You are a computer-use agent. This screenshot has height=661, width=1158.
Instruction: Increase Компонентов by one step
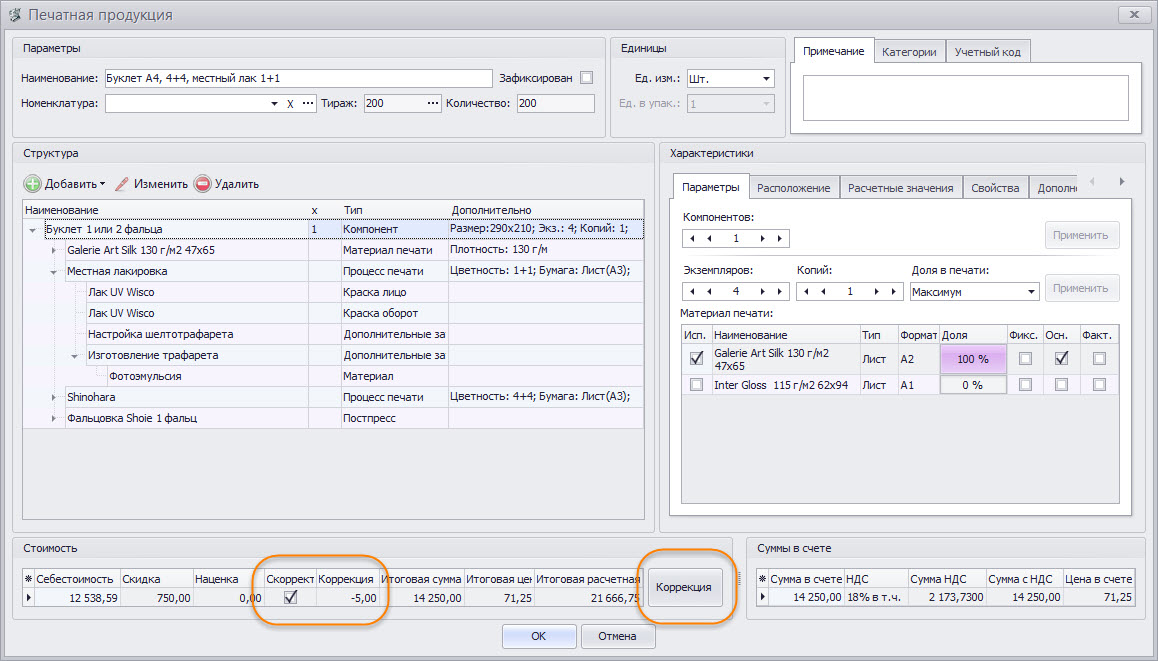762,239
